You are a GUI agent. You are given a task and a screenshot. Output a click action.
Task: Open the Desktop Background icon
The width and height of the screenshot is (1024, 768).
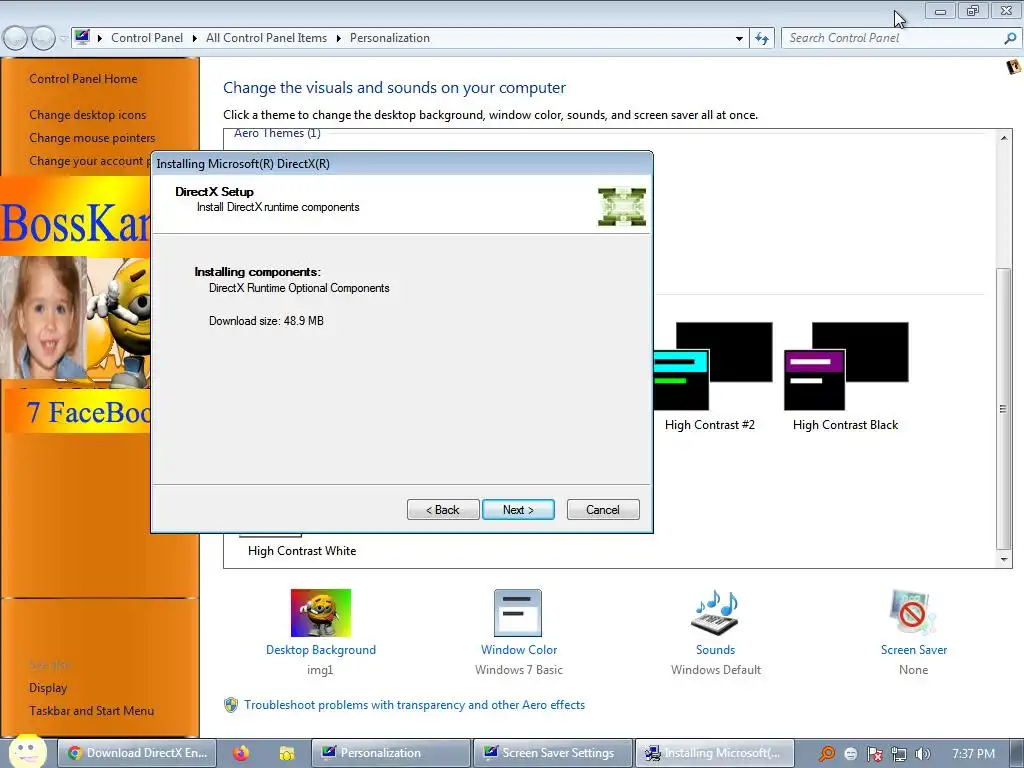click(321, 613)
